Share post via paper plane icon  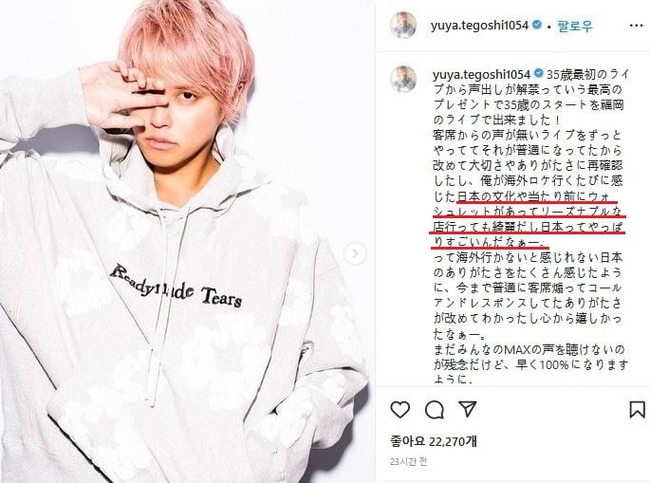point(467,409)
